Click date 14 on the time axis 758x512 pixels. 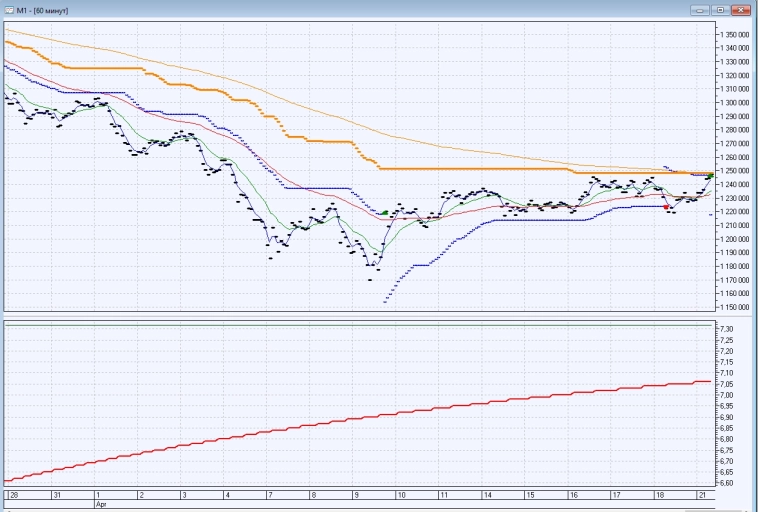pos(487,495)
